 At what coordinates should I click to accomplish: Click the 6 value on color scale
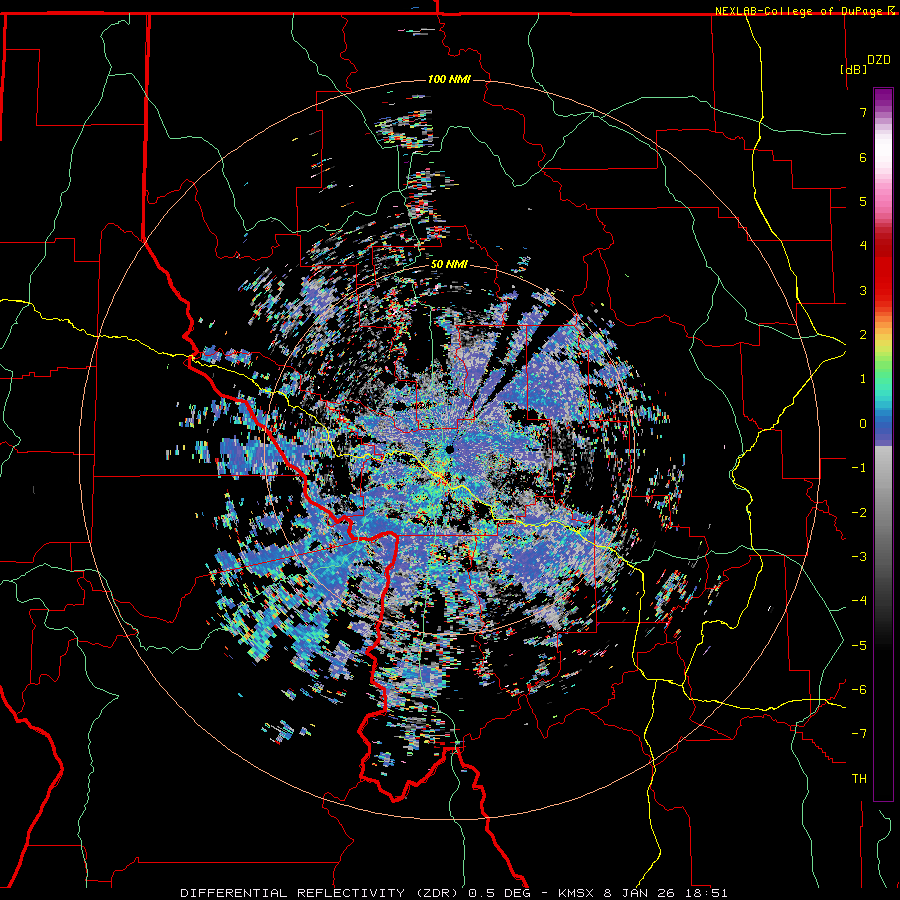tap(863, 157)
